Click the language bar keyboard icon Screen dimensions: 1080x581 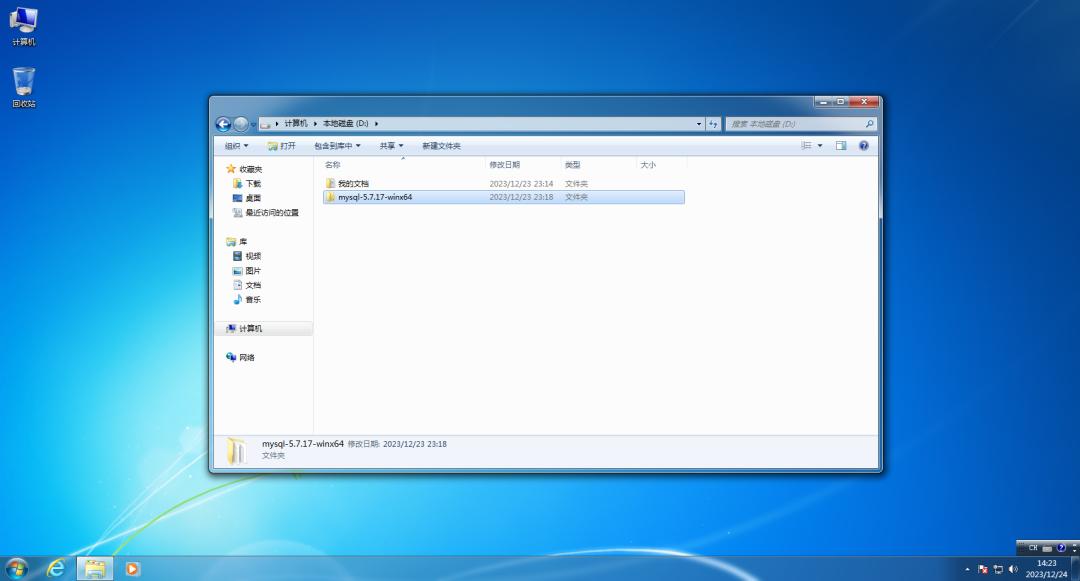tap(1047, 549)
